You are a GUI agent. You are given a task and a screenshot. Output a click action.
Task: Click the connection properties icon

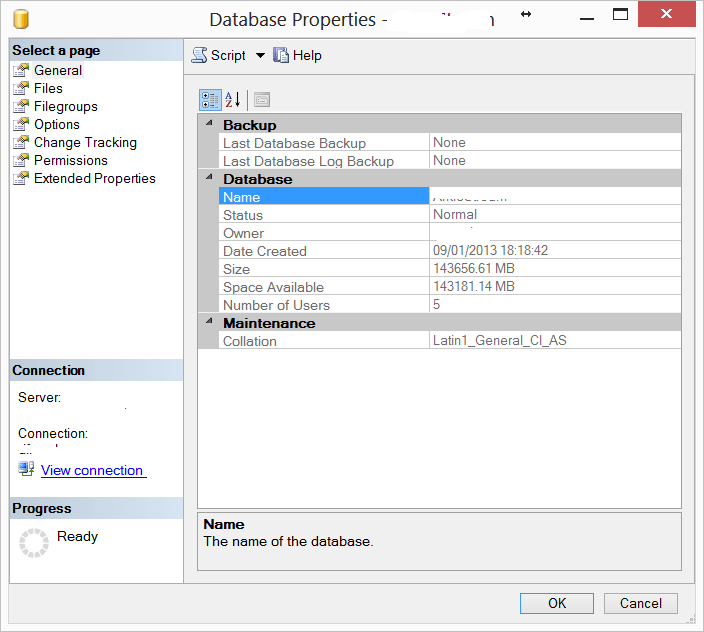(x=26, y=469)
